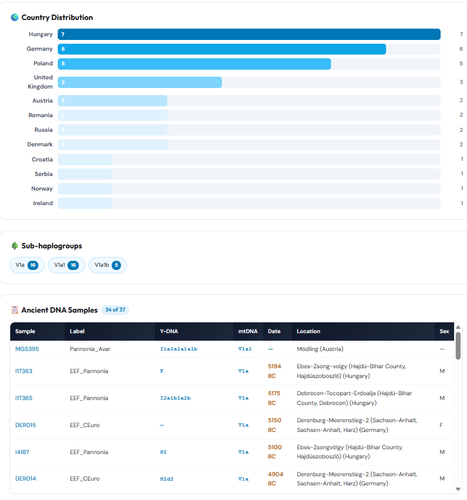467x500 pixels.
Task: Click the Germany distribution bar
Action: (x=222, y=49)
